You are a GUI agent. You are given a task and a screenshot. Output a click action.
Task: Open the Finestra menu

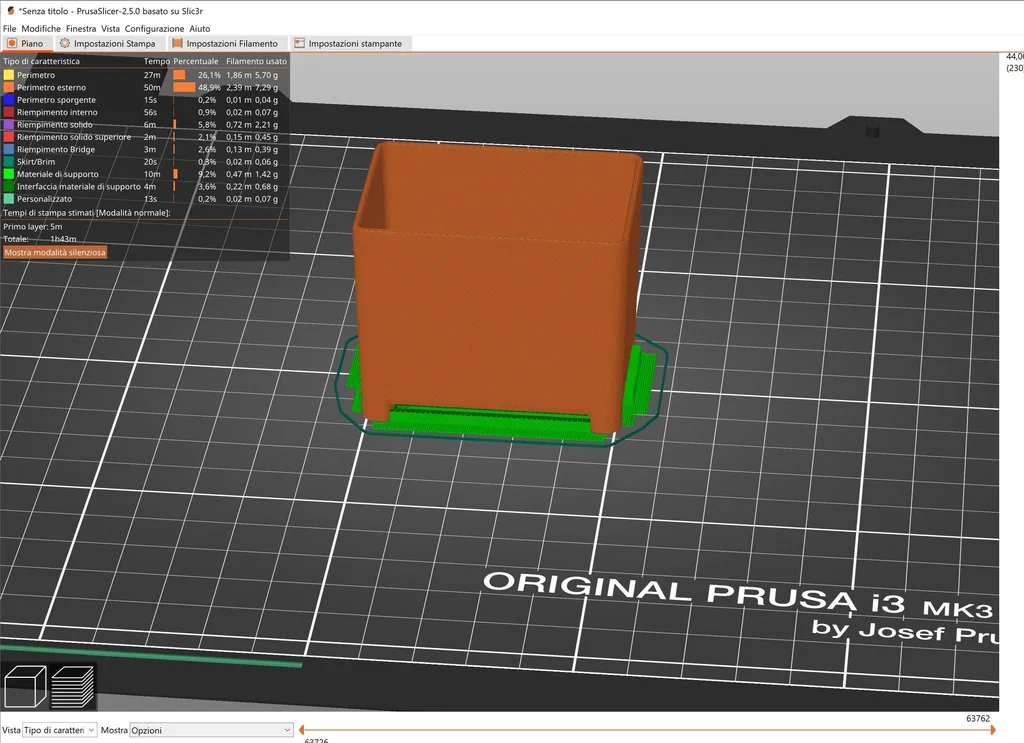click(80, 29)
